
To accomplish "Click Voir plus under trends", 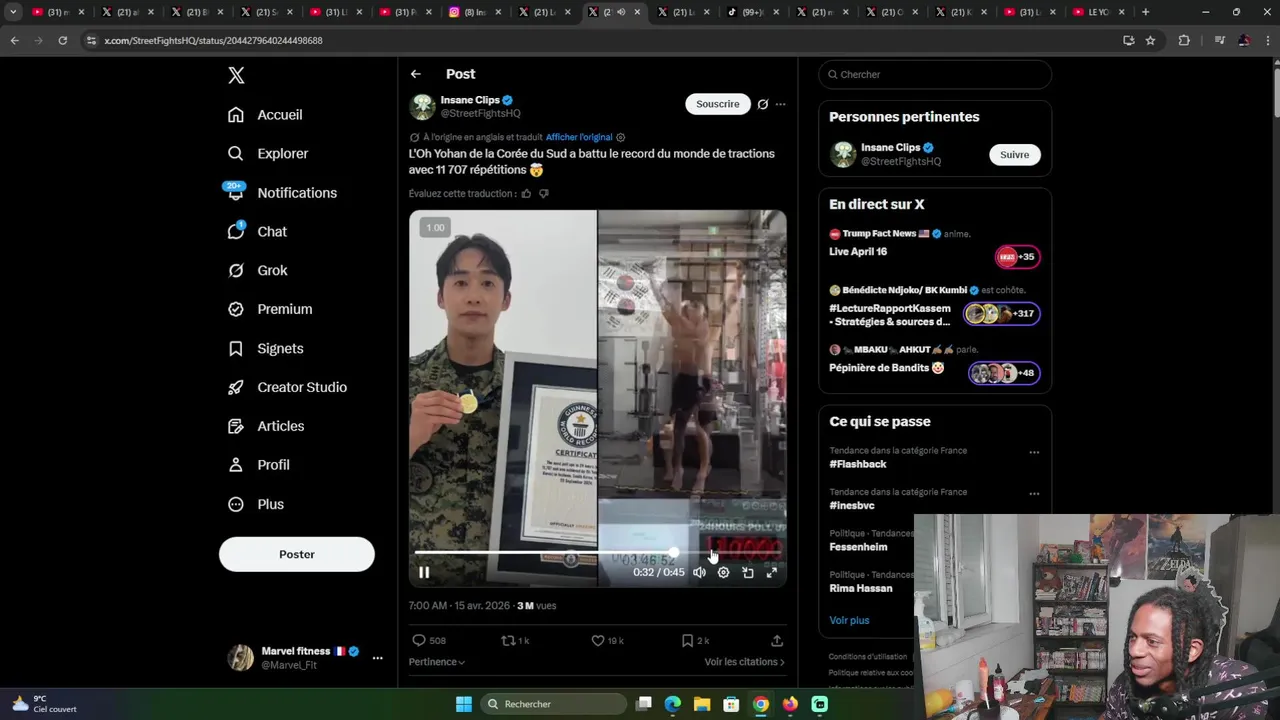I will (849, 620).
